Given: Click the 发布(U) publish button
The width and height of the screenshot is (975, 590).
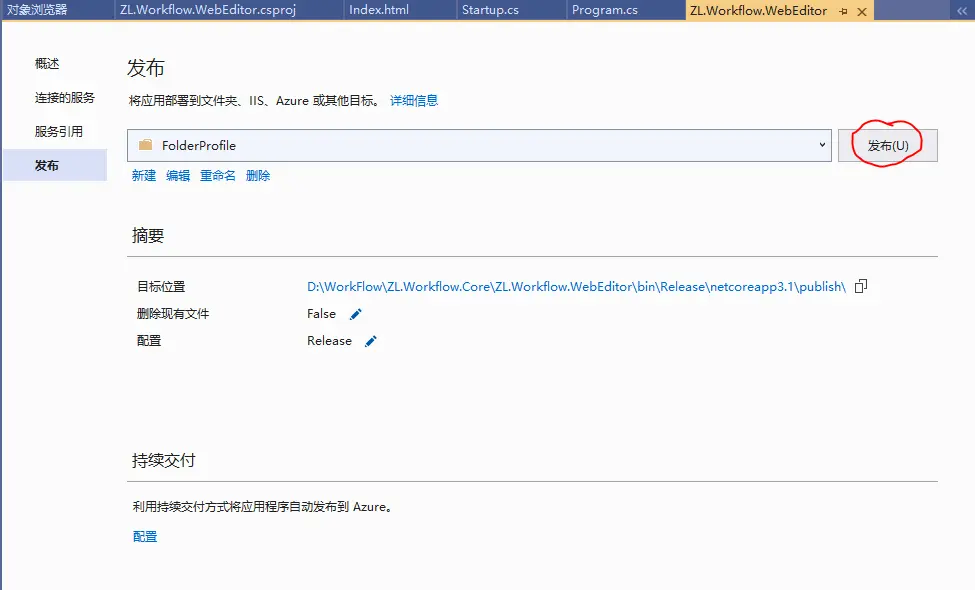Looking at the screenshot, I should [887, 145].
